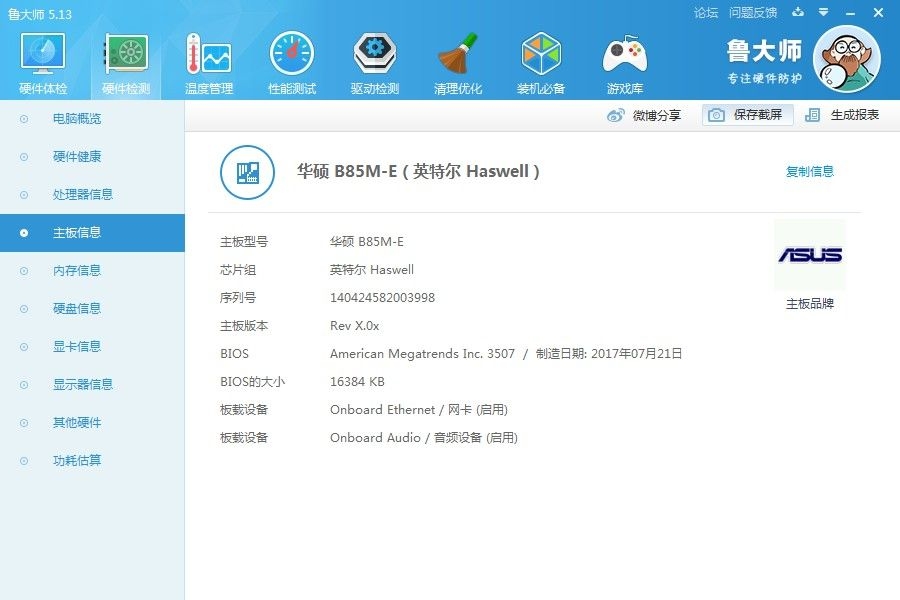Click the 鲁大师 mascot avatar

[x=847, y=59]
